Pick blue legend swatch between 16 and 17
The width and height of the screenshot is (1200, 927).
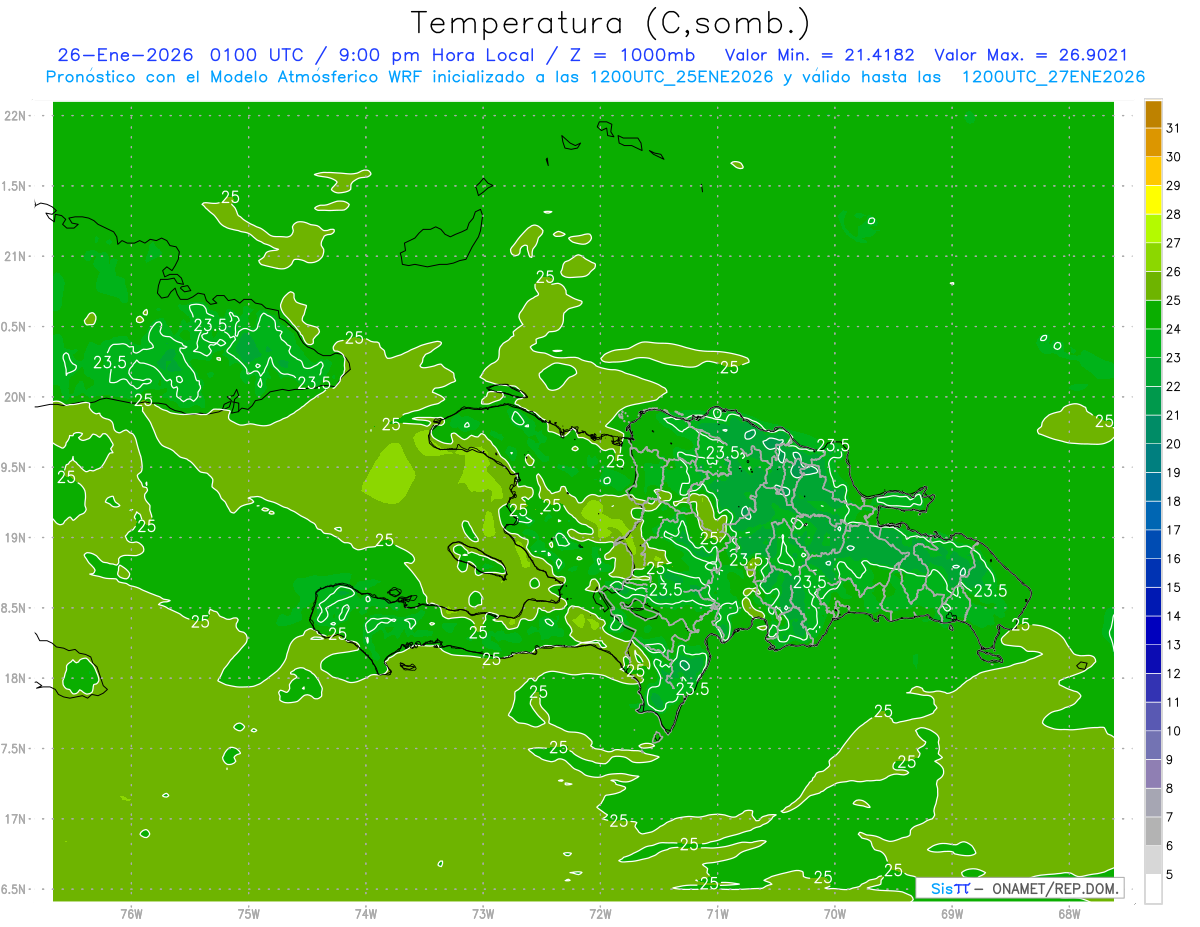pyautogui.click(x=1153, y=545)
